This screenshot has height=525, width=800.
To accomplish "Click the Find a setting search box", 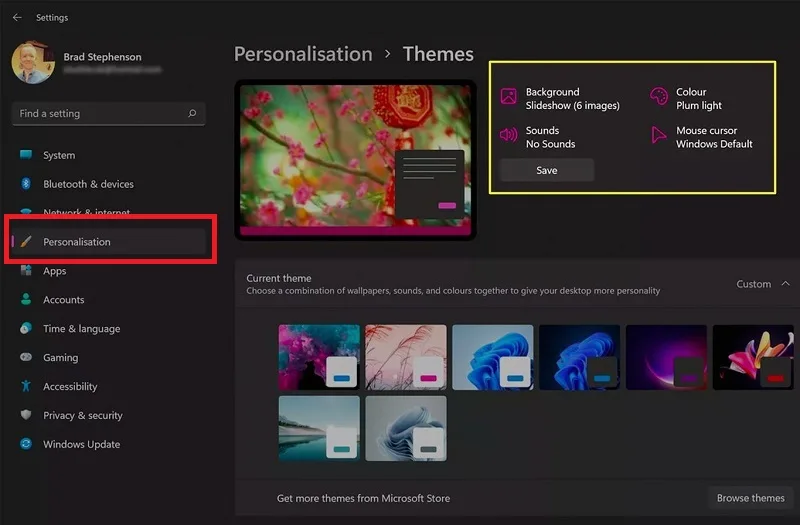I will click(109, 113).
